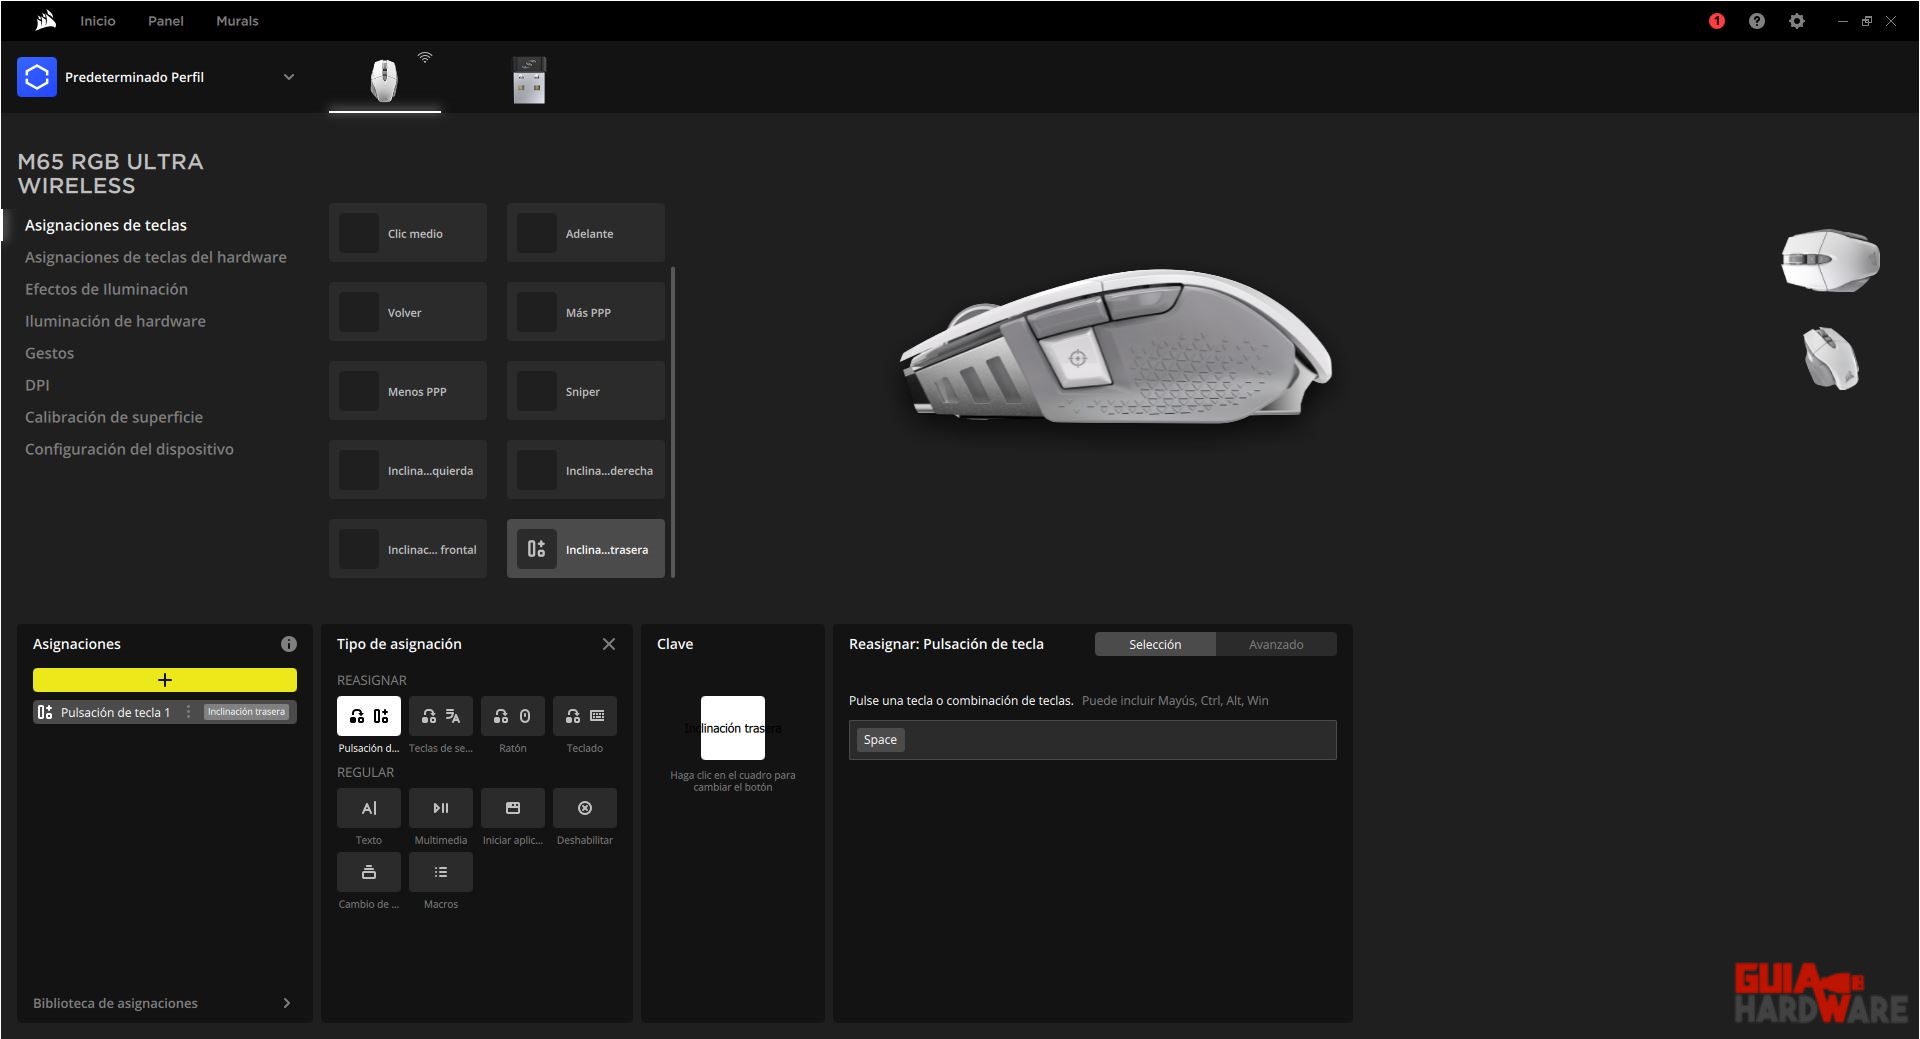Show angled view mouse thumbnail
1920x1039 pixels.
pyautogui.click(x=1831, y=358)
